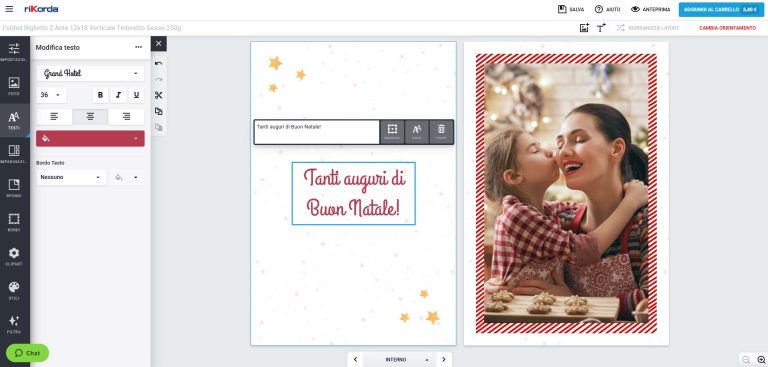Open the red text color picker
Image resolution: width=768 pixels, height=367 pixels.
[90, 138]
